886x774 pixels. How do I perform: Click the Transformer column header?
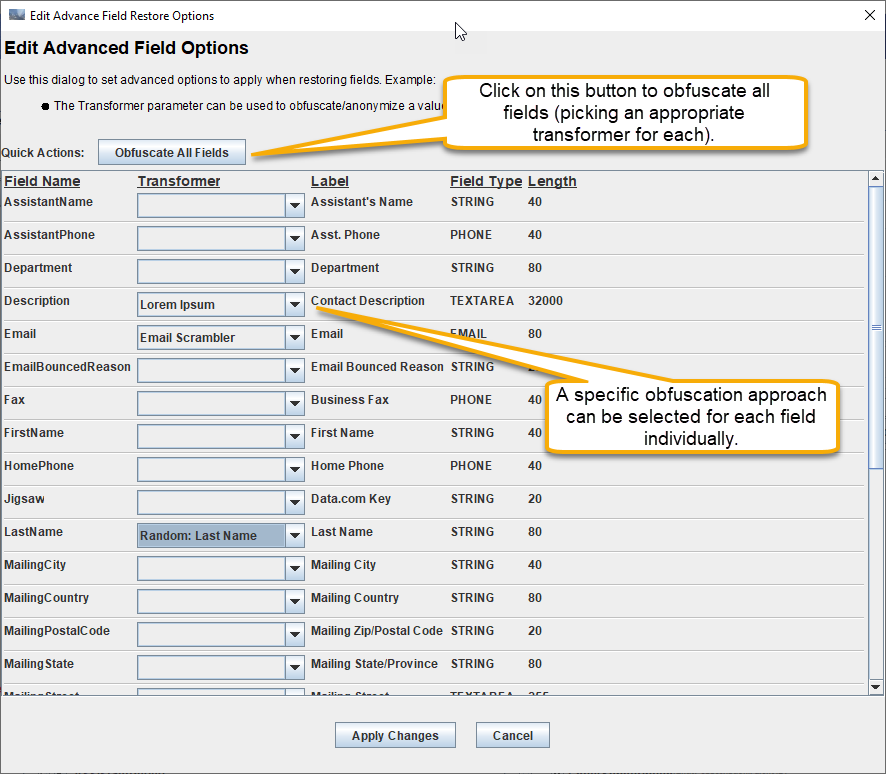coord(179,181)
